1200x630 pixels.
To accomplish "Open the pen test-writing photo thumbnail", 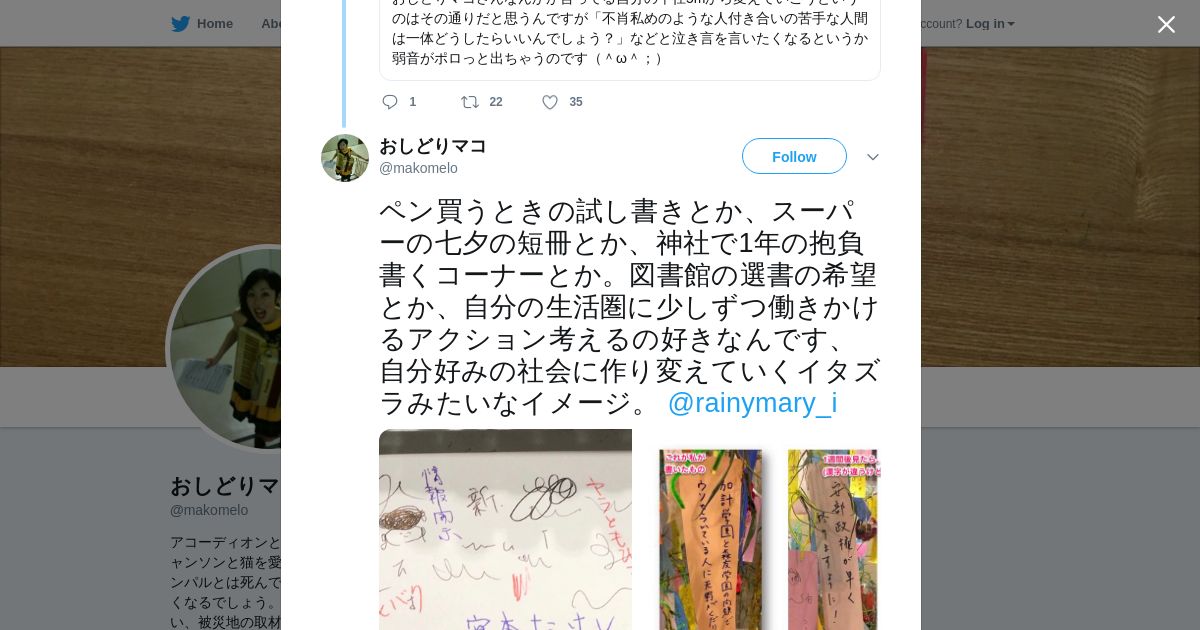I will click(x=505, y=529).
